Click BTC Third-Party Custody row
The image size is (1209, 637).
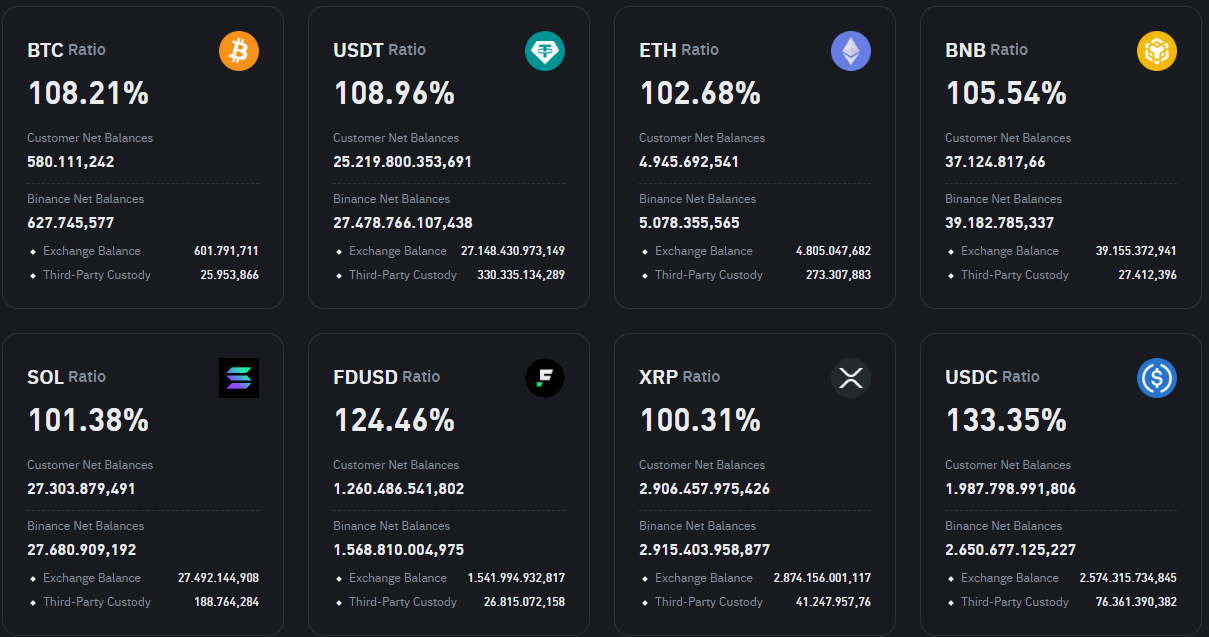(143, 275)
